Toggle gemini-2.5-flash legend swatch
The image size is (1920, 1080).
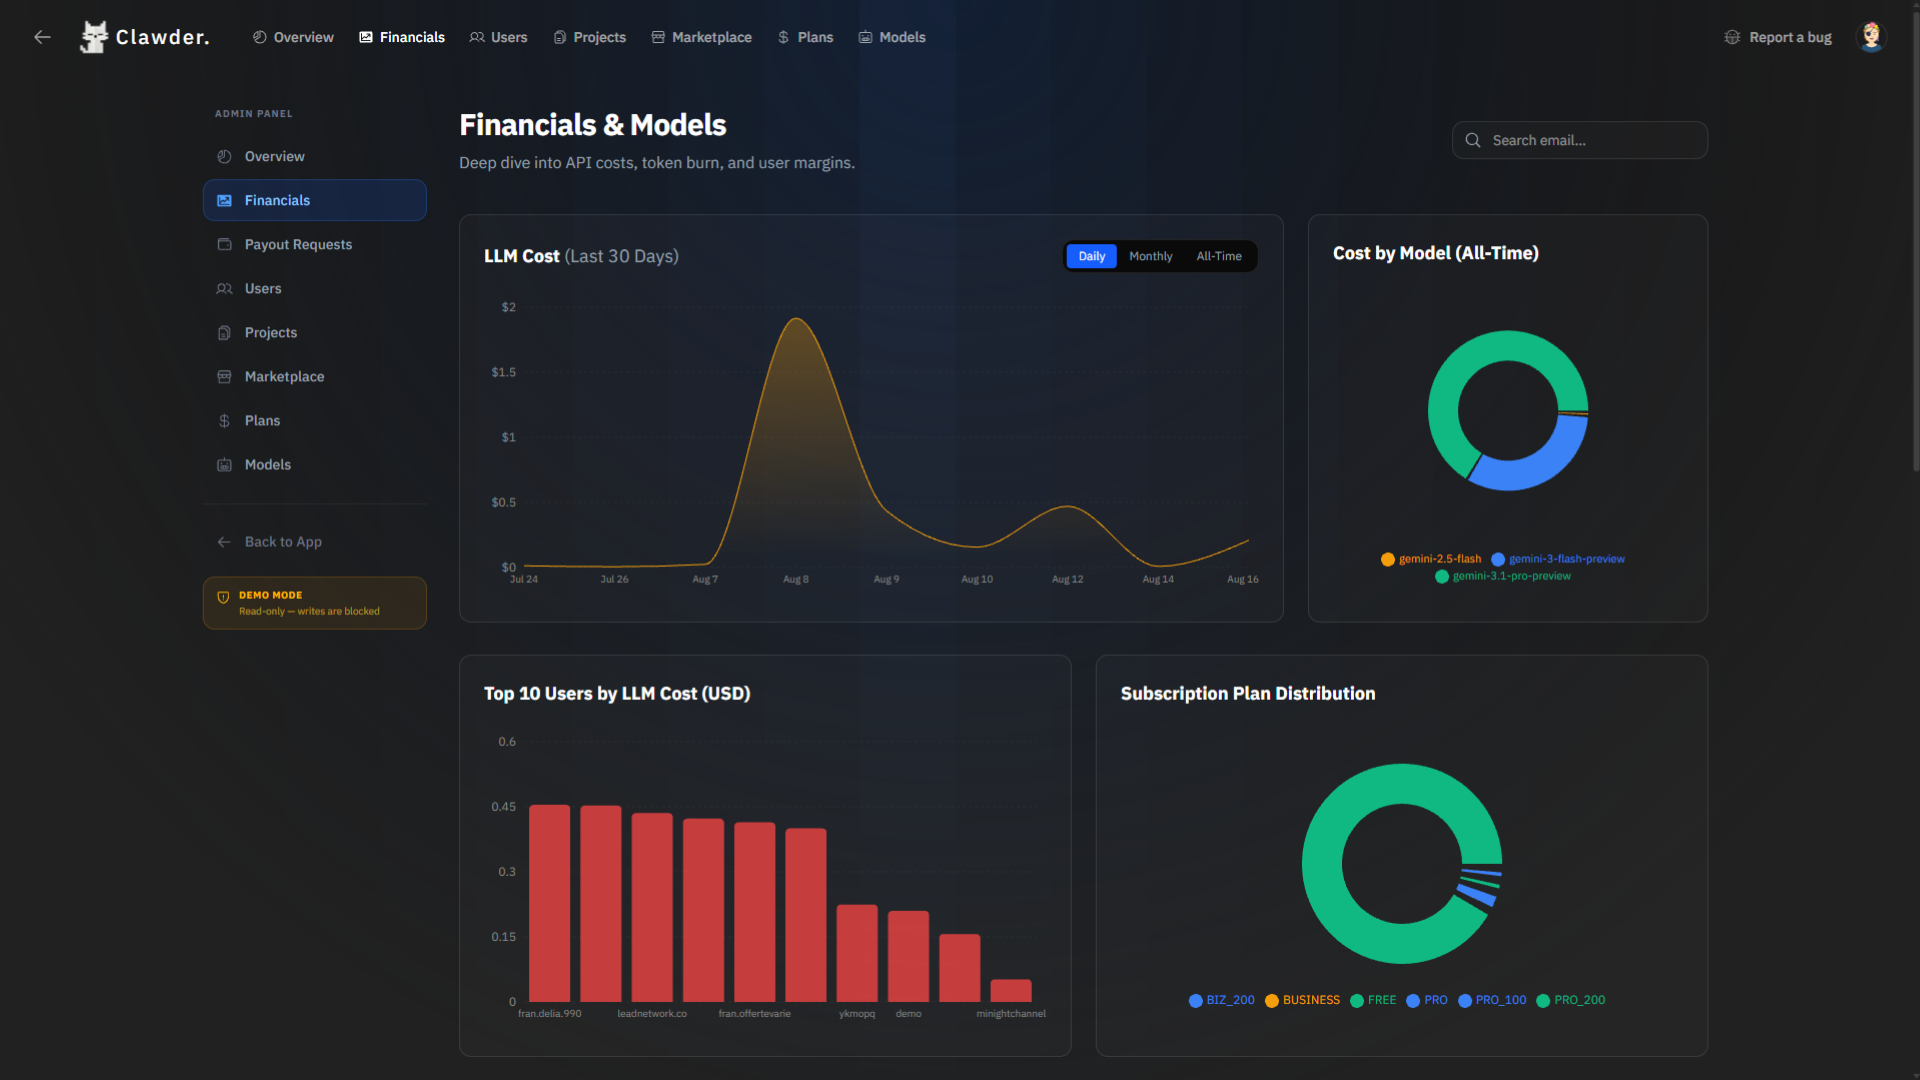1387,559
